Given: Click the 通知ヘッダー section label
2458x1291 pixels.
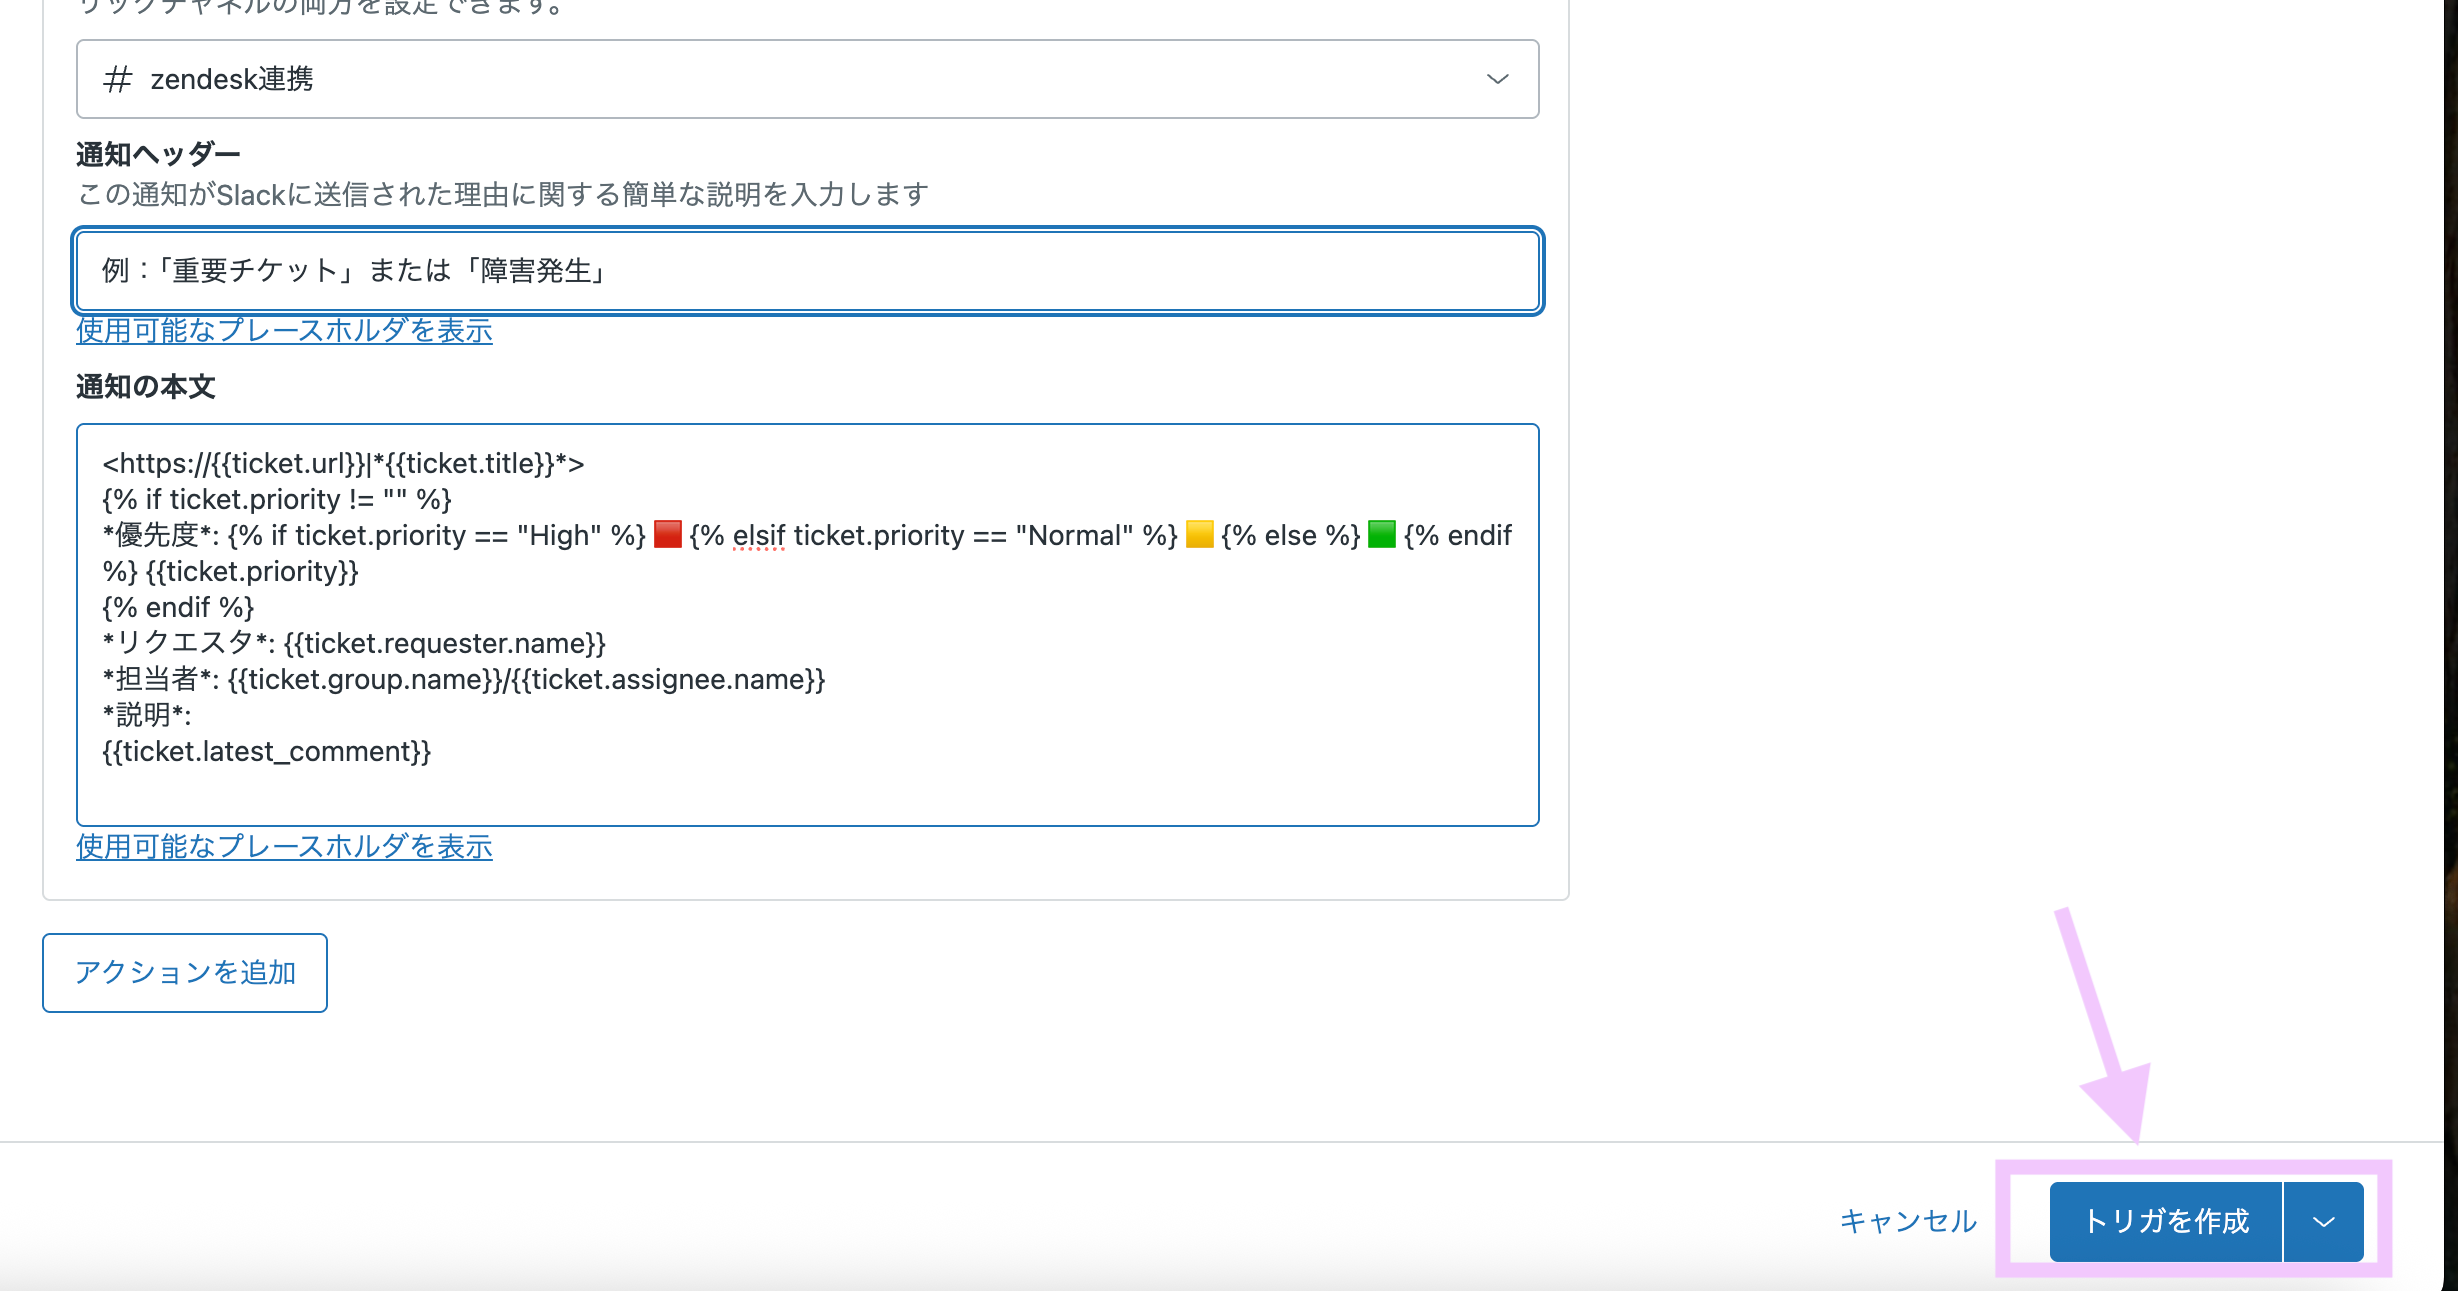Looking at the screenshot, I should 158,154.
